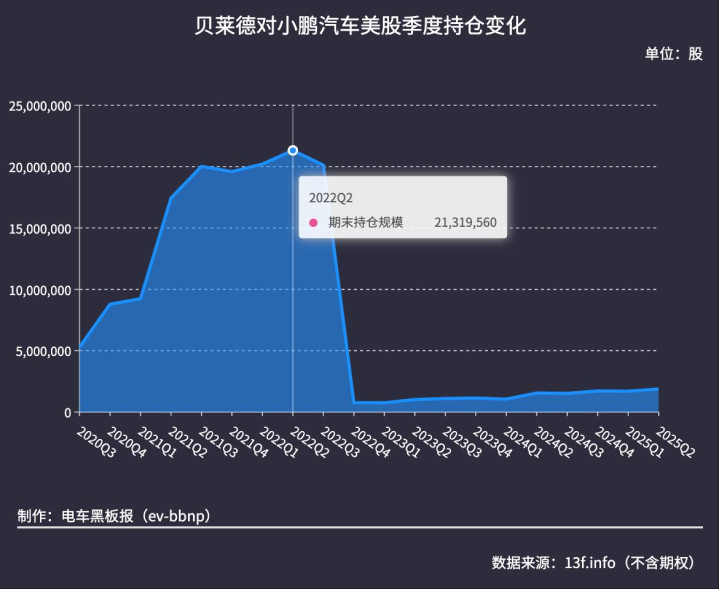The width and height of the screenshot is (719, 589).
Task: Click the 2025Q1 x-axis label
Action: click(645, 442)
